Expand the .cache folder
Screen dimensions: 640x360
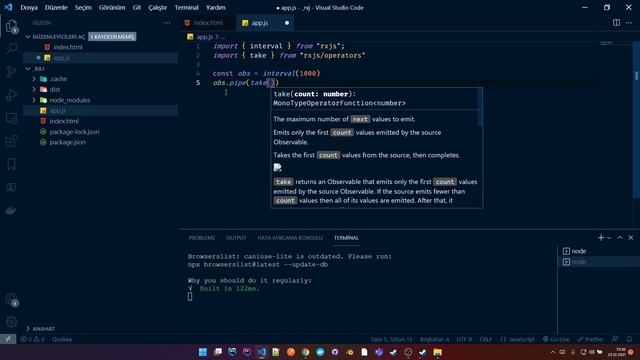[34, 79]
